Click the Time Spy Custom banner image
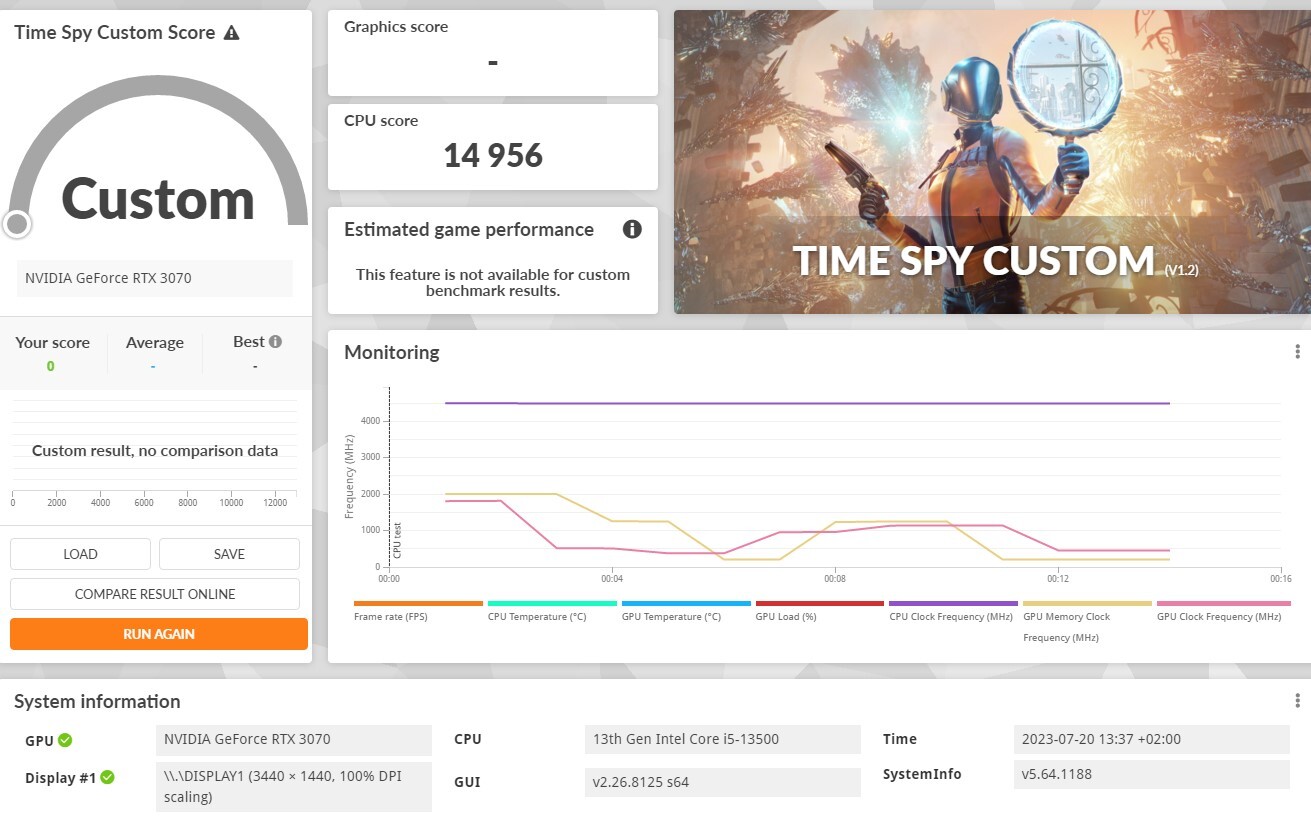Image resolution: width=1311 pixels, height=818 pixels. tap(992, 162)
